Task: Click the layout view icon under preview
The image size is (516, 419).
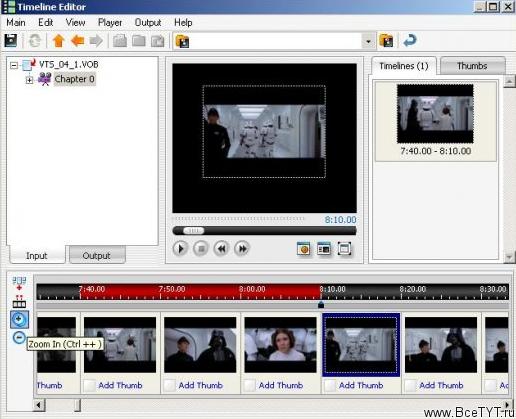Action: tap(324, 249)
